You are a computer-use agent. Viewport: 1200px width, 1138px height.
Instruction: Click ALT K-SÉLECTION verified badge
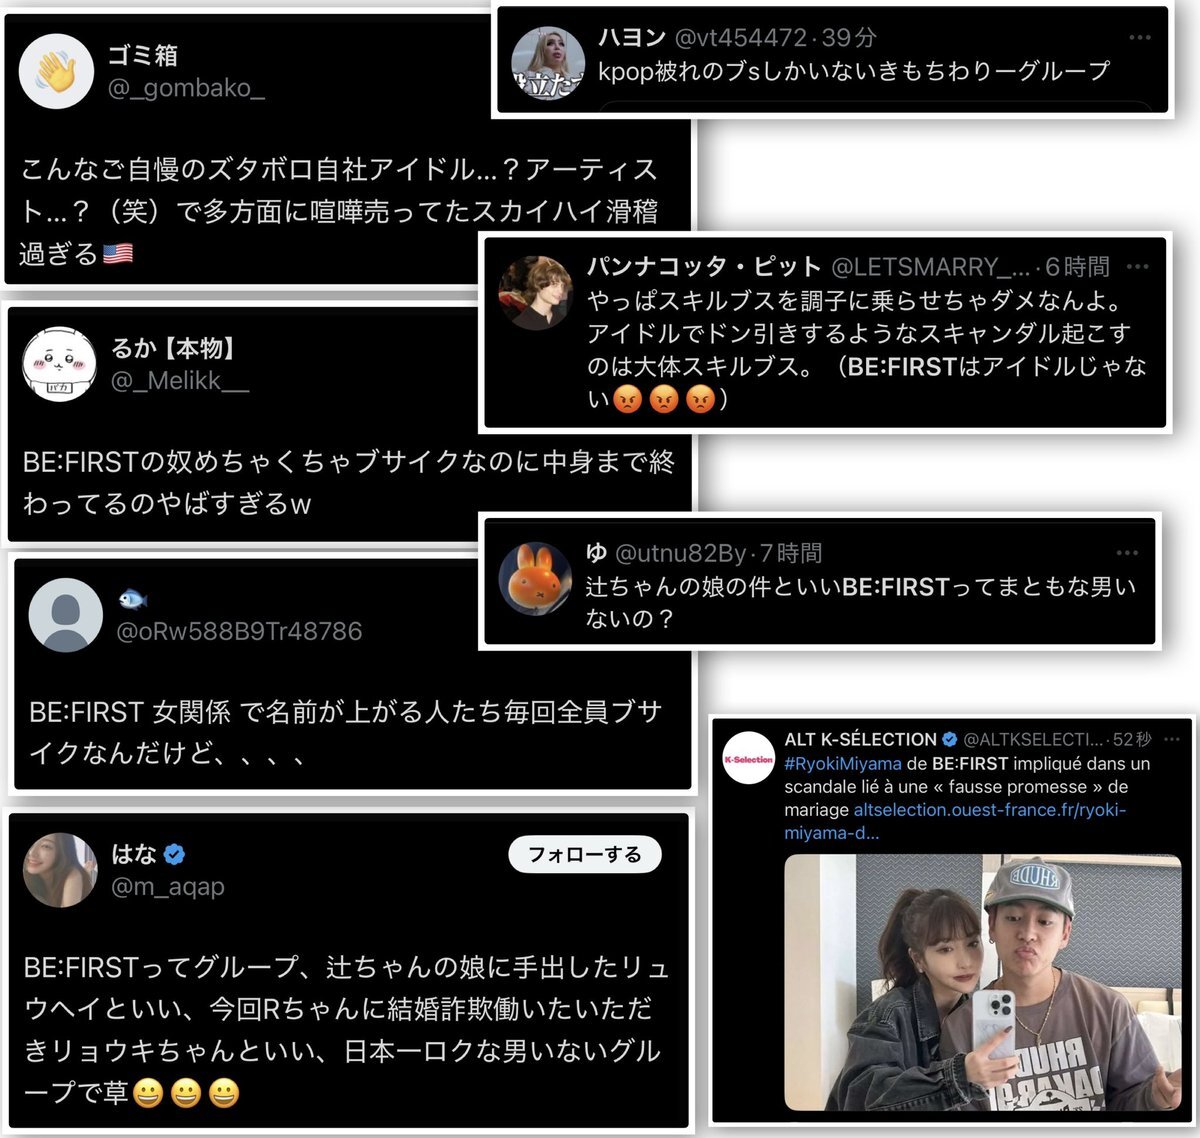coord(950,740)
